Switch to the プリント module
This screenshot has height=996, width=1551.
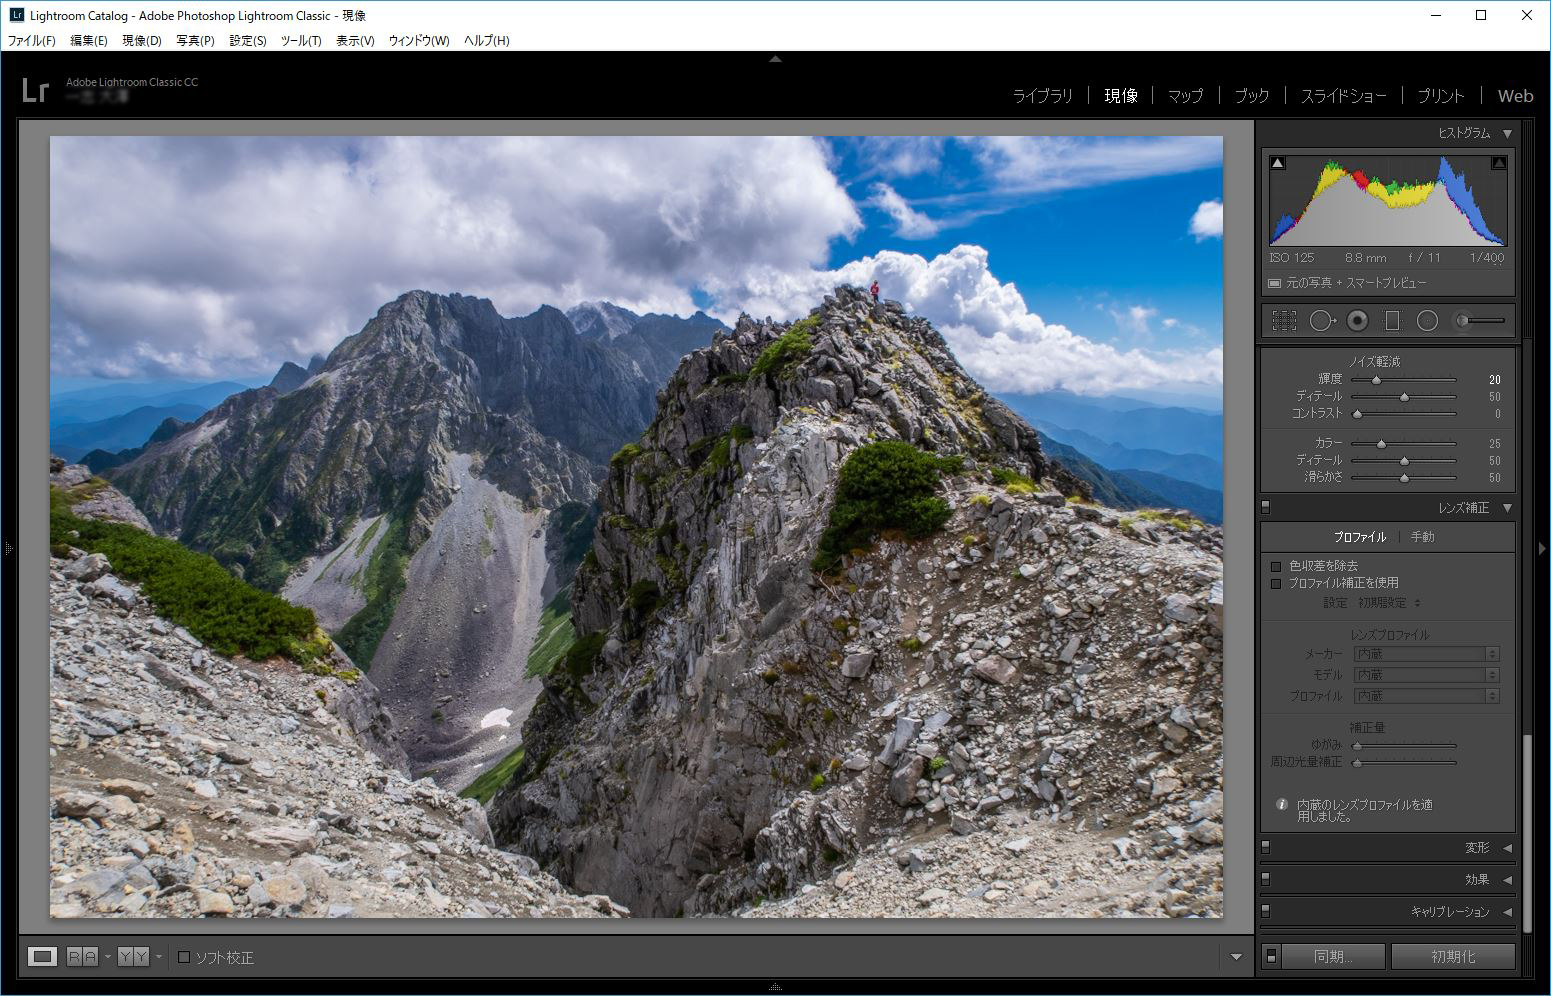coord(1440,96)
